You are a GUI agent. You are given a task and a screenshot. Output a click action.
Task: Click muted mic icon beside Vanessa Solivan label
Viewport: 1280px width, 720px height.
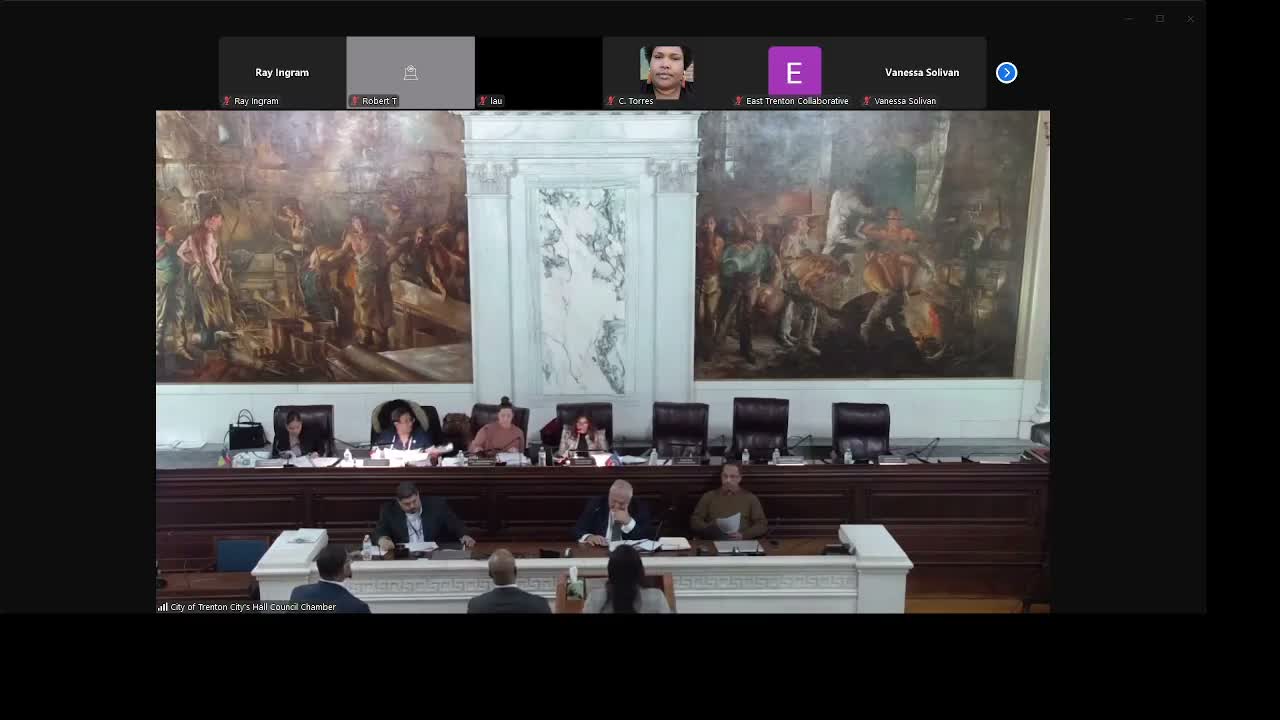tap(867, 101)
